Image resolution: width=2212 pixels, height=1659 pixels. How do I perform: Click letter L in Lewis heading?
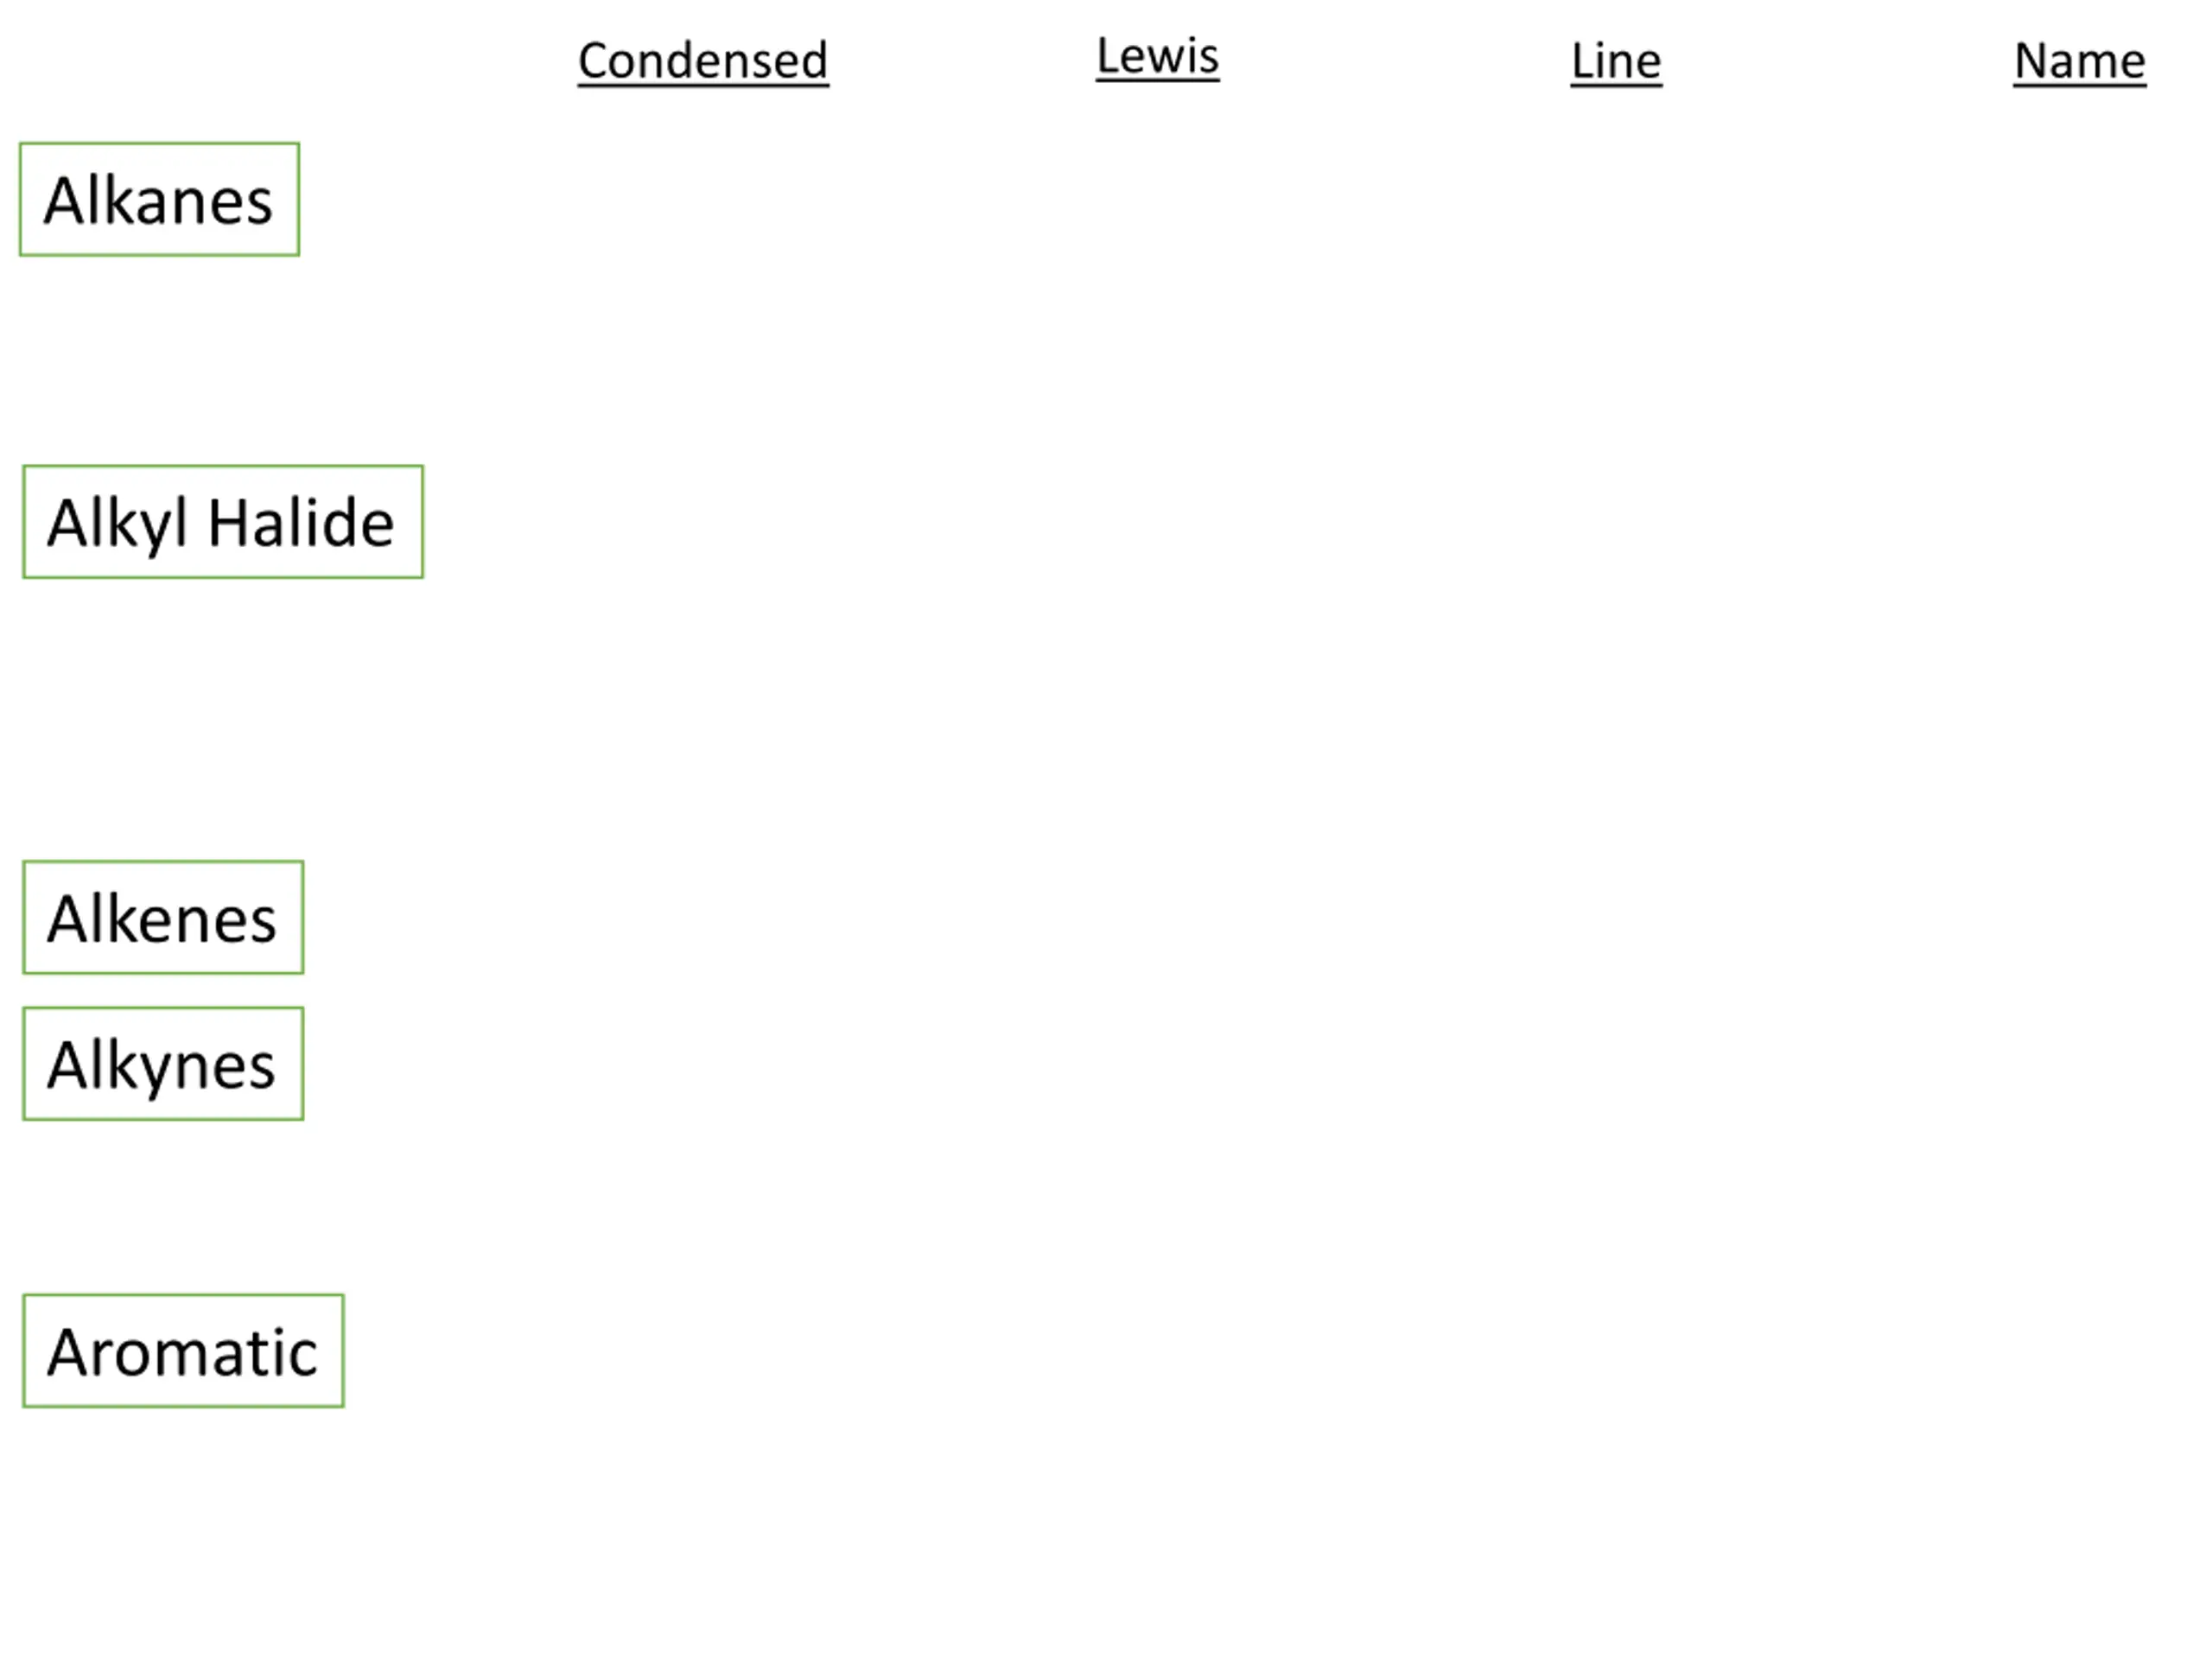tap(1106, 56)
